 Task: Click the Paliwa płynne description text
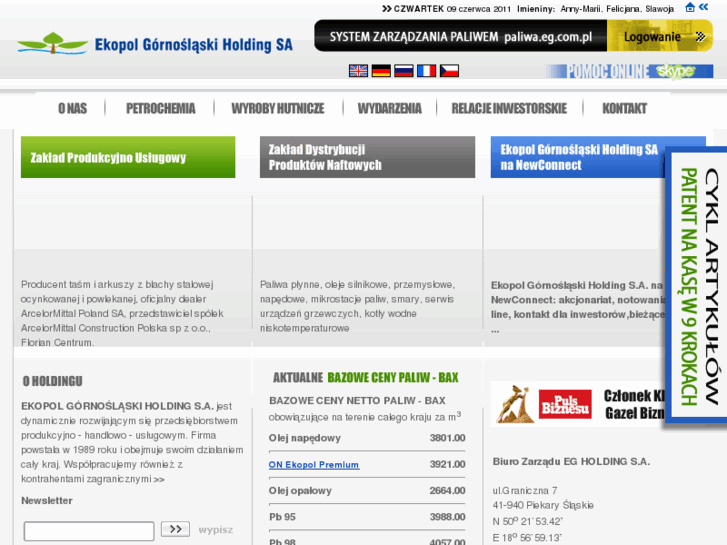pos(357,306)
